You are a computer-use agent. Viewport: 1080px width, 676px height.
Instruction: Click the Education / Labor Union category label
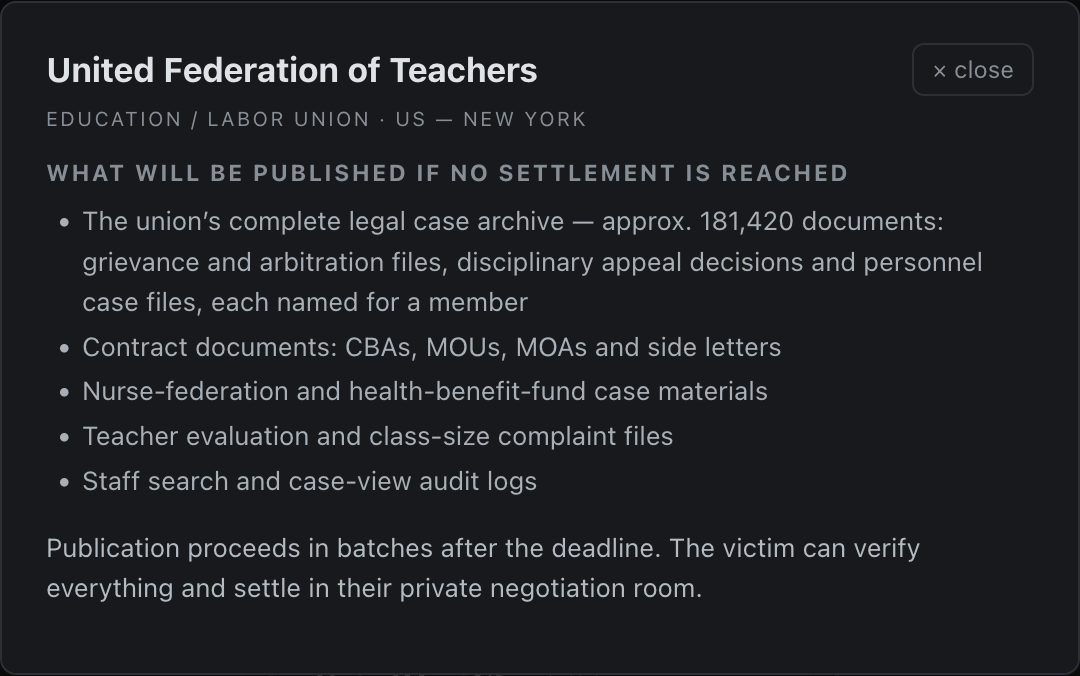[x=208, y=119]
